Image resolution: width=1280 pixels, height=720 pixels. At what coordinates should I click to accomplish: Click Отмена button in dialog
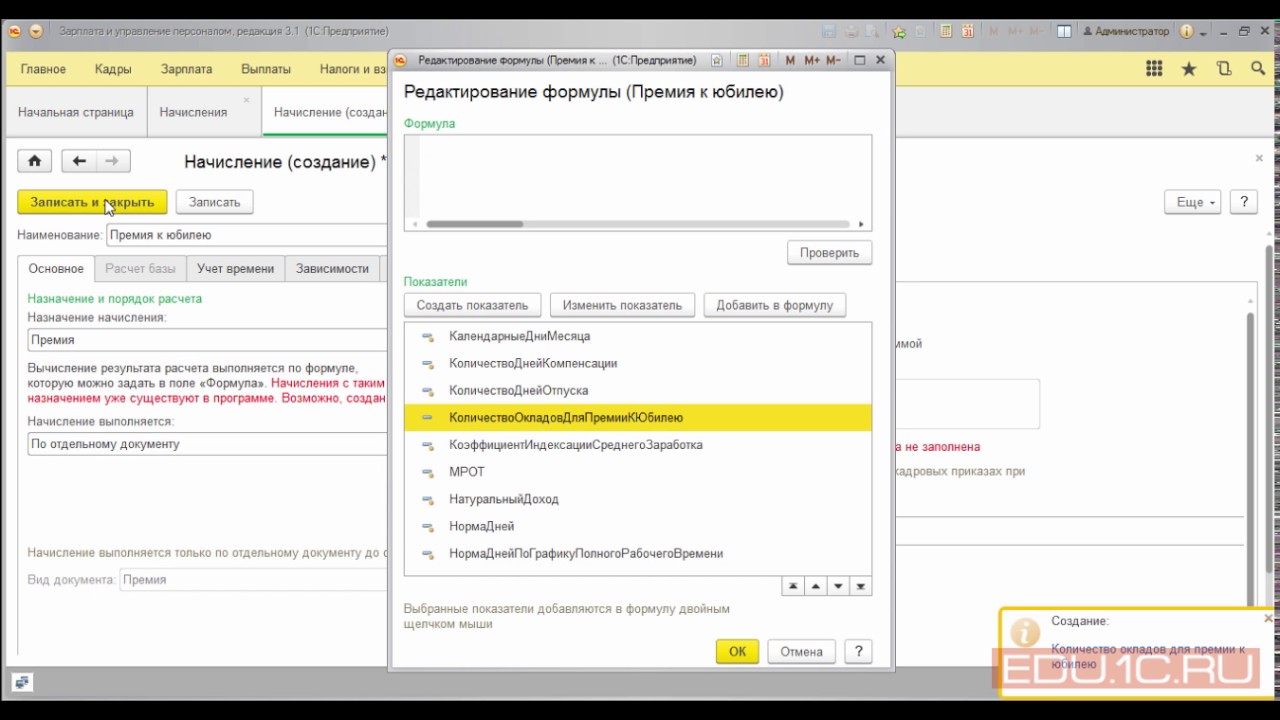[x=801, y=651]
